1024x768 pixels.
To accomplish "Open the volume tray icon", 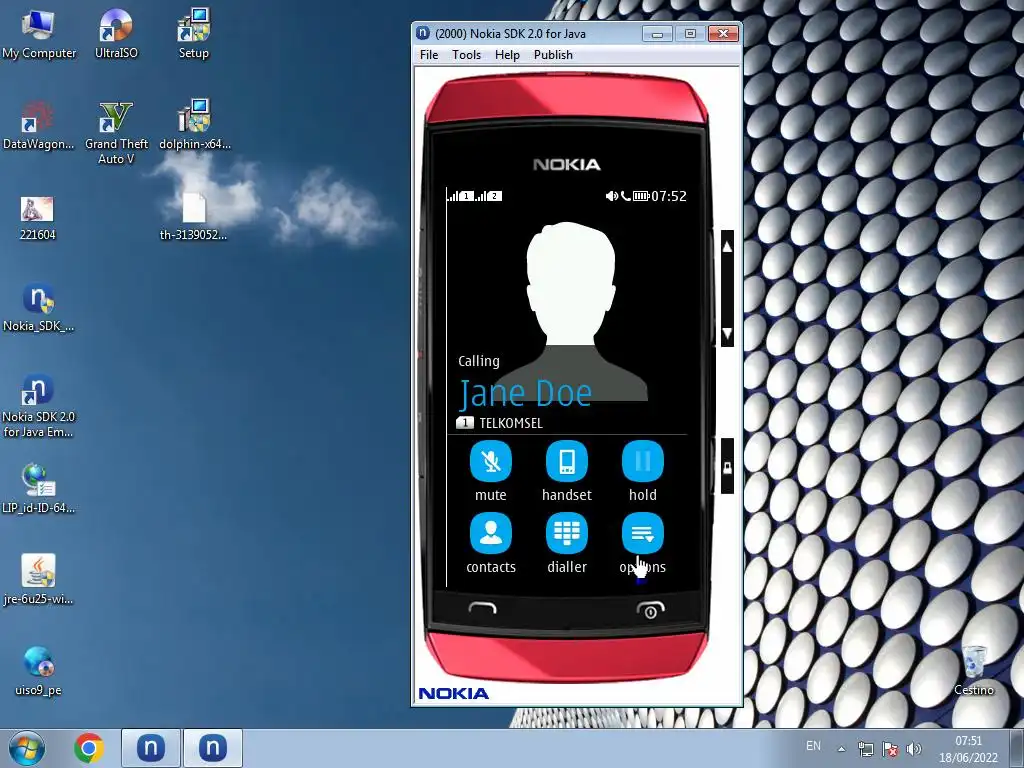I will pyautogui.click(x=914, y=749).
